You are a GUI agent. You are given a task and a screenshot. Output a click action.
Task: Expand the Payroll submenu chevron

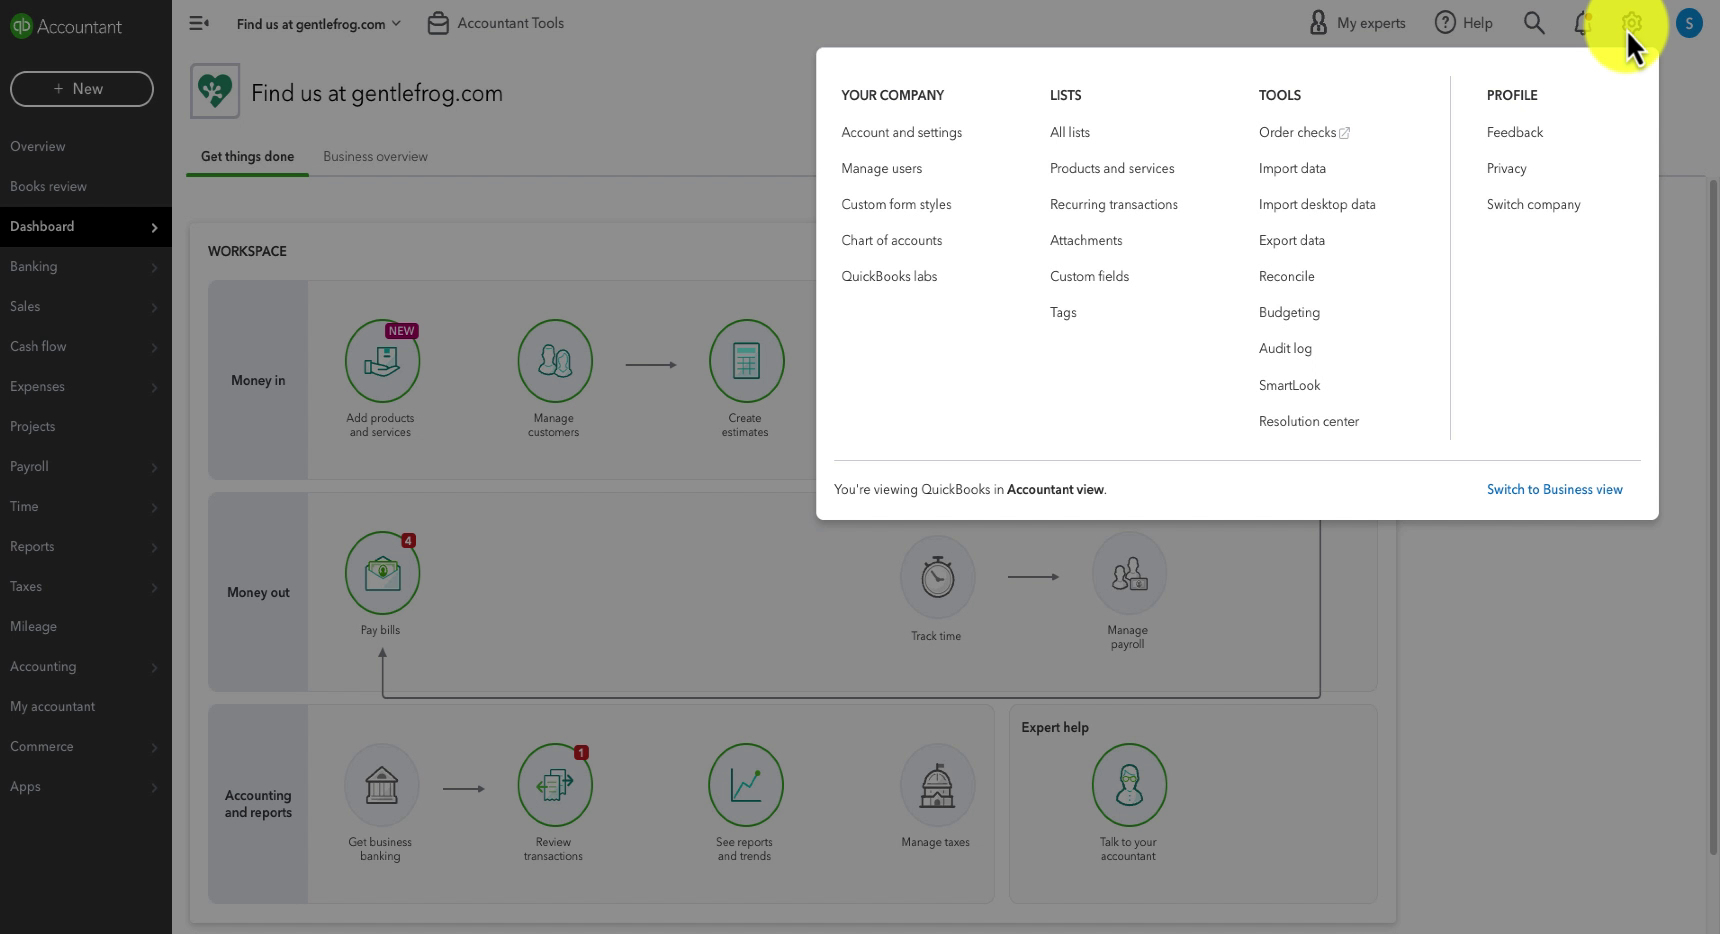pos(154,467)
